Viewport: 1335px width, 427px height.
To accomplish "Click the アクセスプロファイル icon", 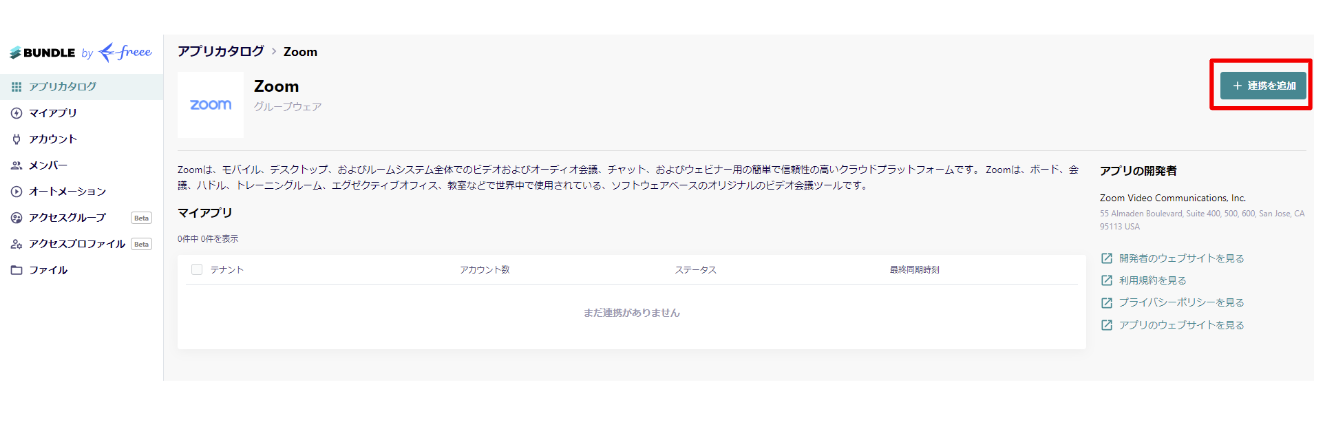I will click(x=16, y=243).
